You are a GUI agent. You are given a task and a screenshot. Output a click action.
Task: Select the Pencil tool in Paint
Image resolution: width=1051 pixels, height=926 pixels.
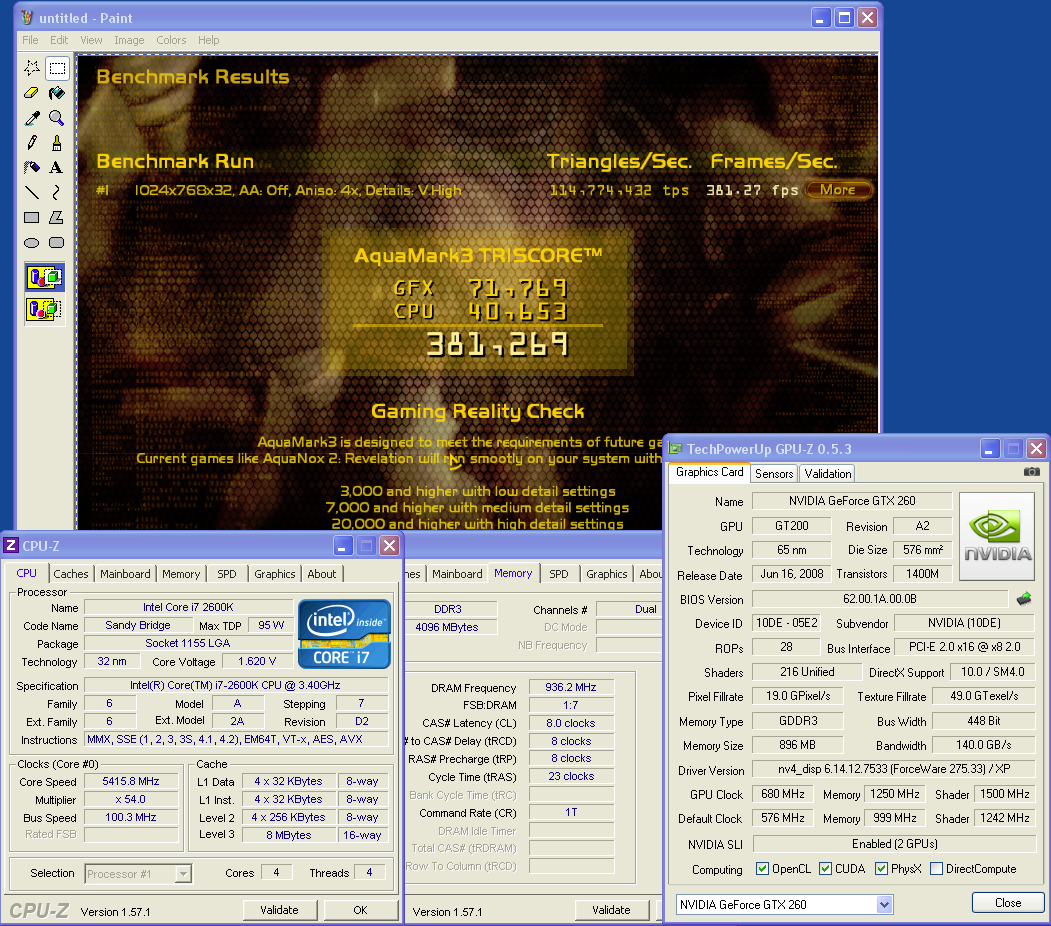click(x=32, y=143)
